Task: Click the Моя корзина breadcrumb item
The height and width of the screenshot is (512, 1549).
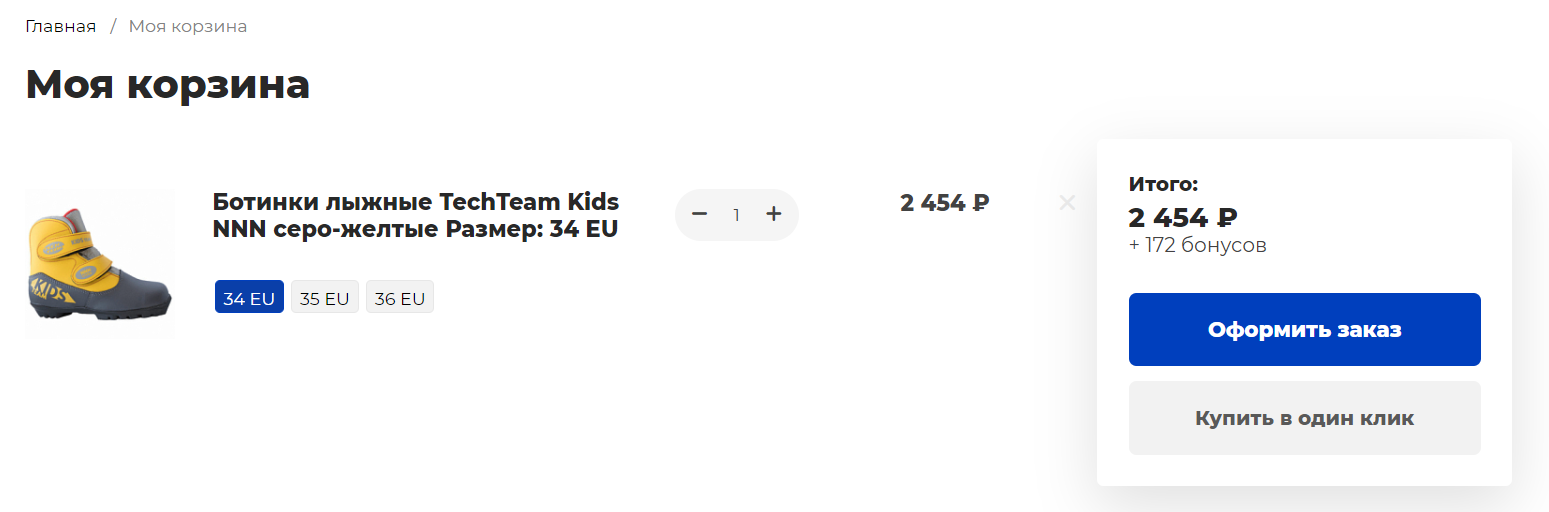Action: pos(188,26)
